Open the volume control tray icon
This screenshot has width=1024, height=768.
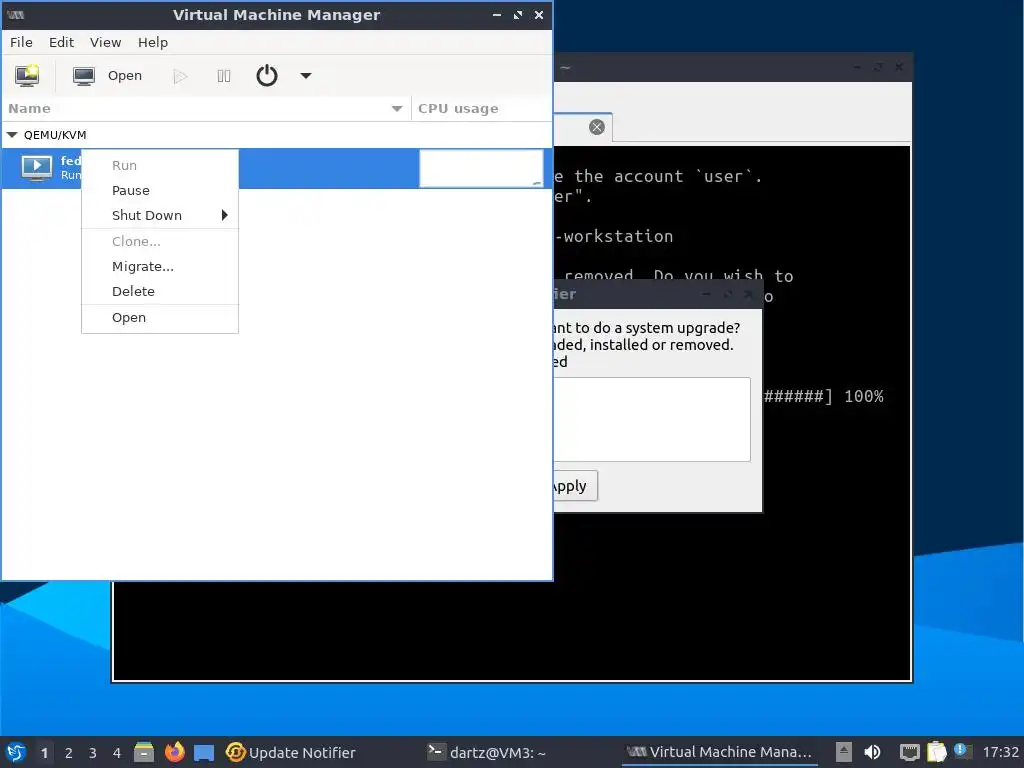pyautogui.click(x=872, y=752)
